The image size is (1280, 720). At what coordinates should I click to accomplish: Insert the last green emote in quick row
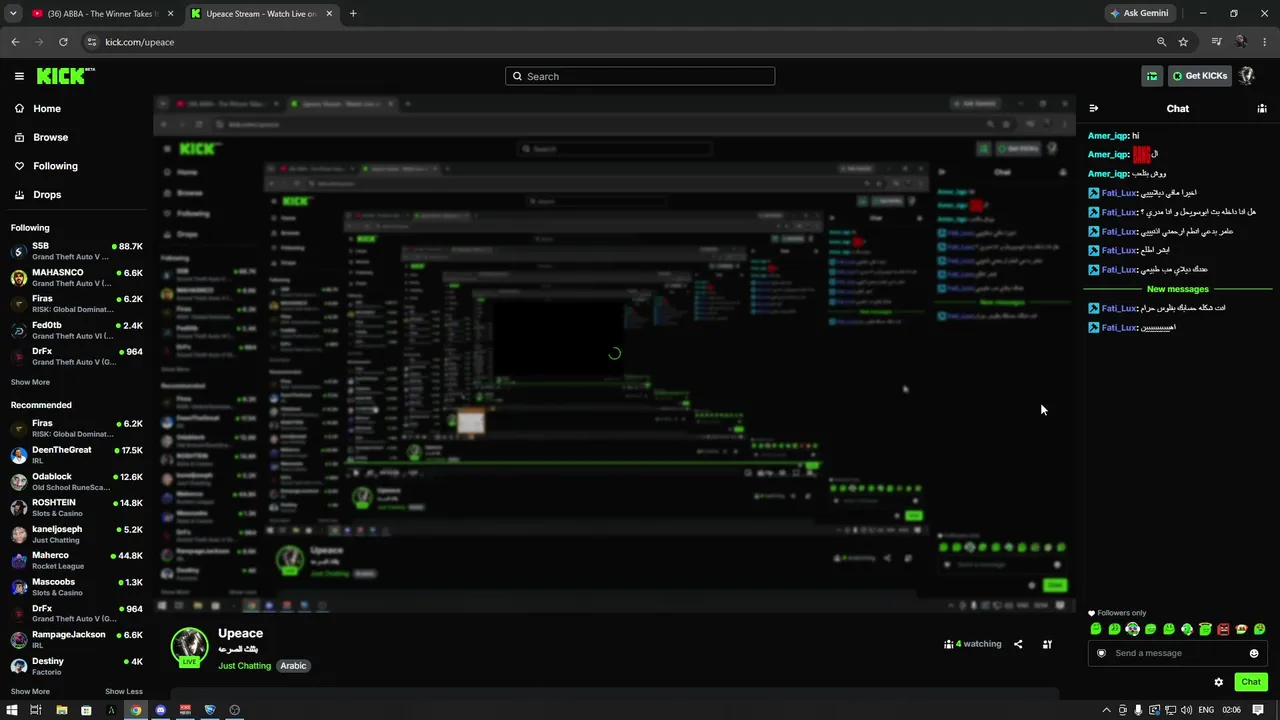coord(1259,629)
